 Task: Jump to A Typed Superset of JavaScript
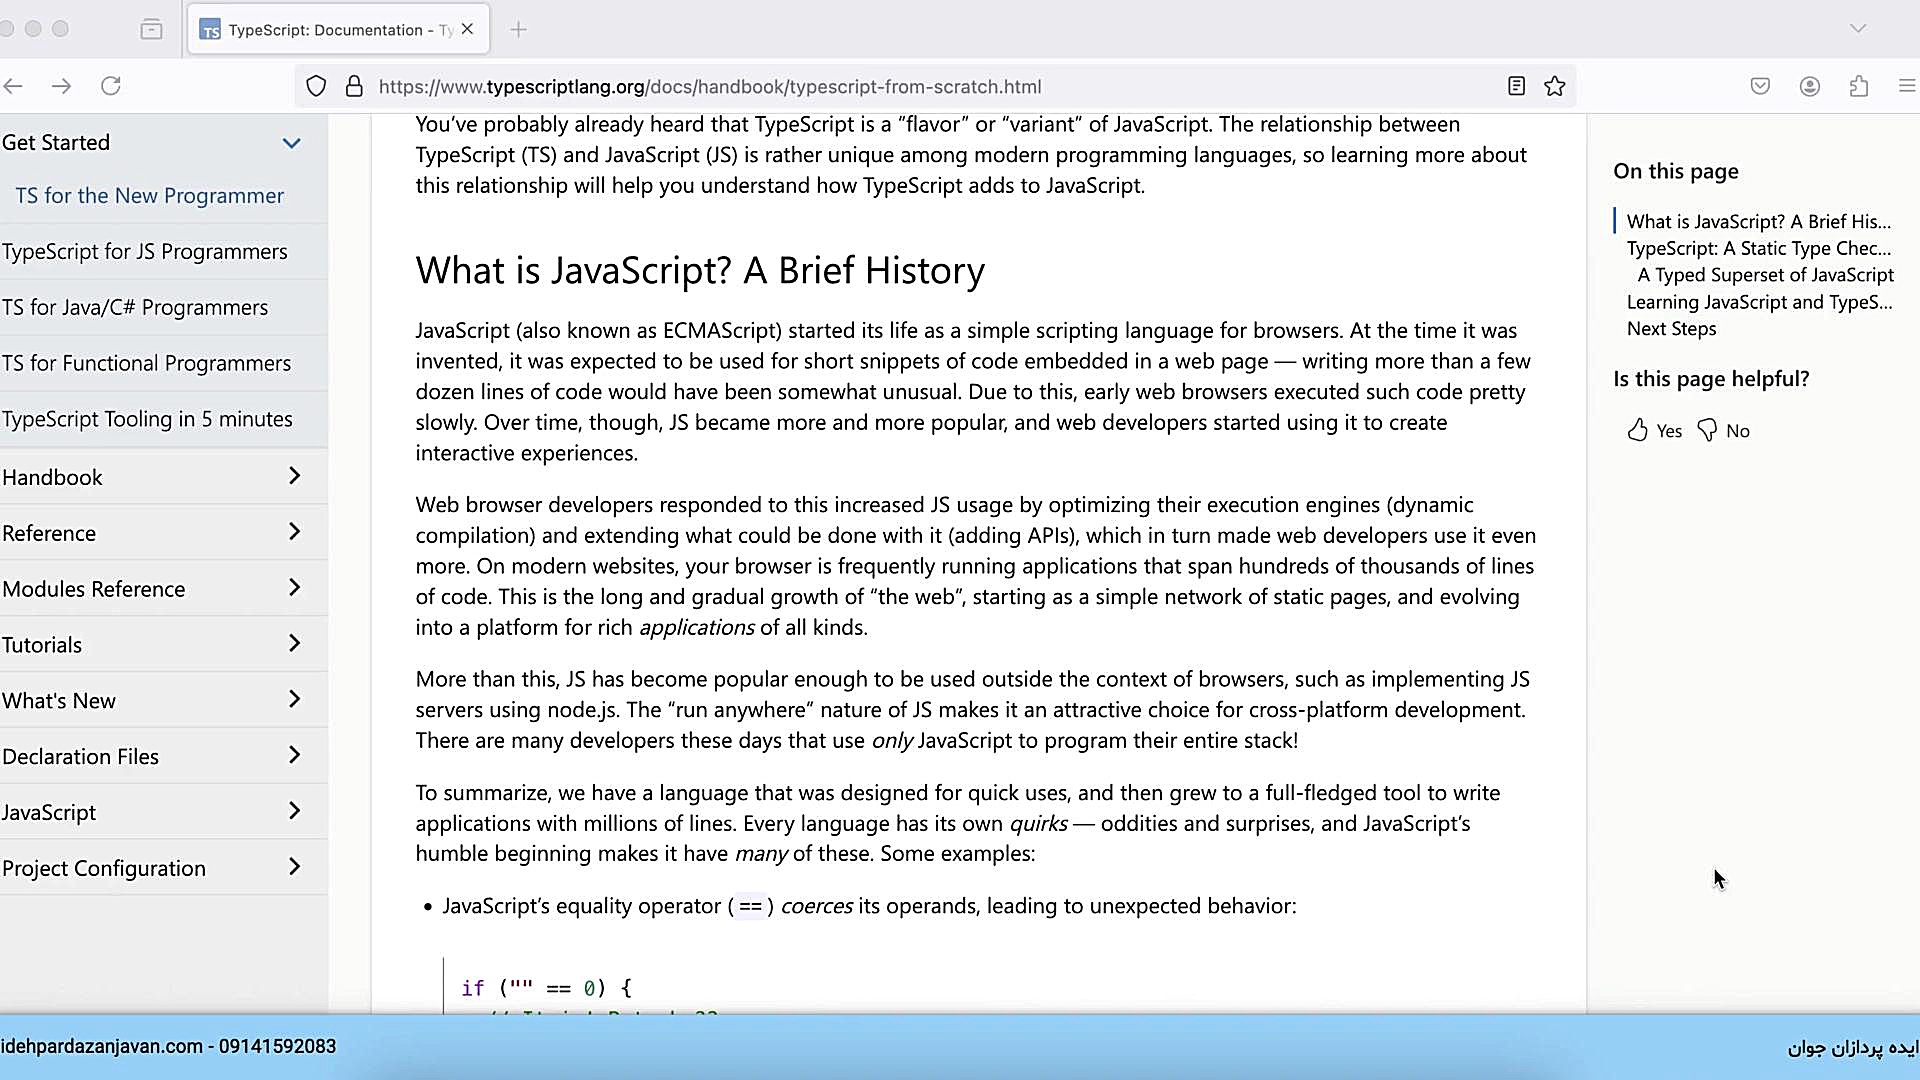point(1766,275)
